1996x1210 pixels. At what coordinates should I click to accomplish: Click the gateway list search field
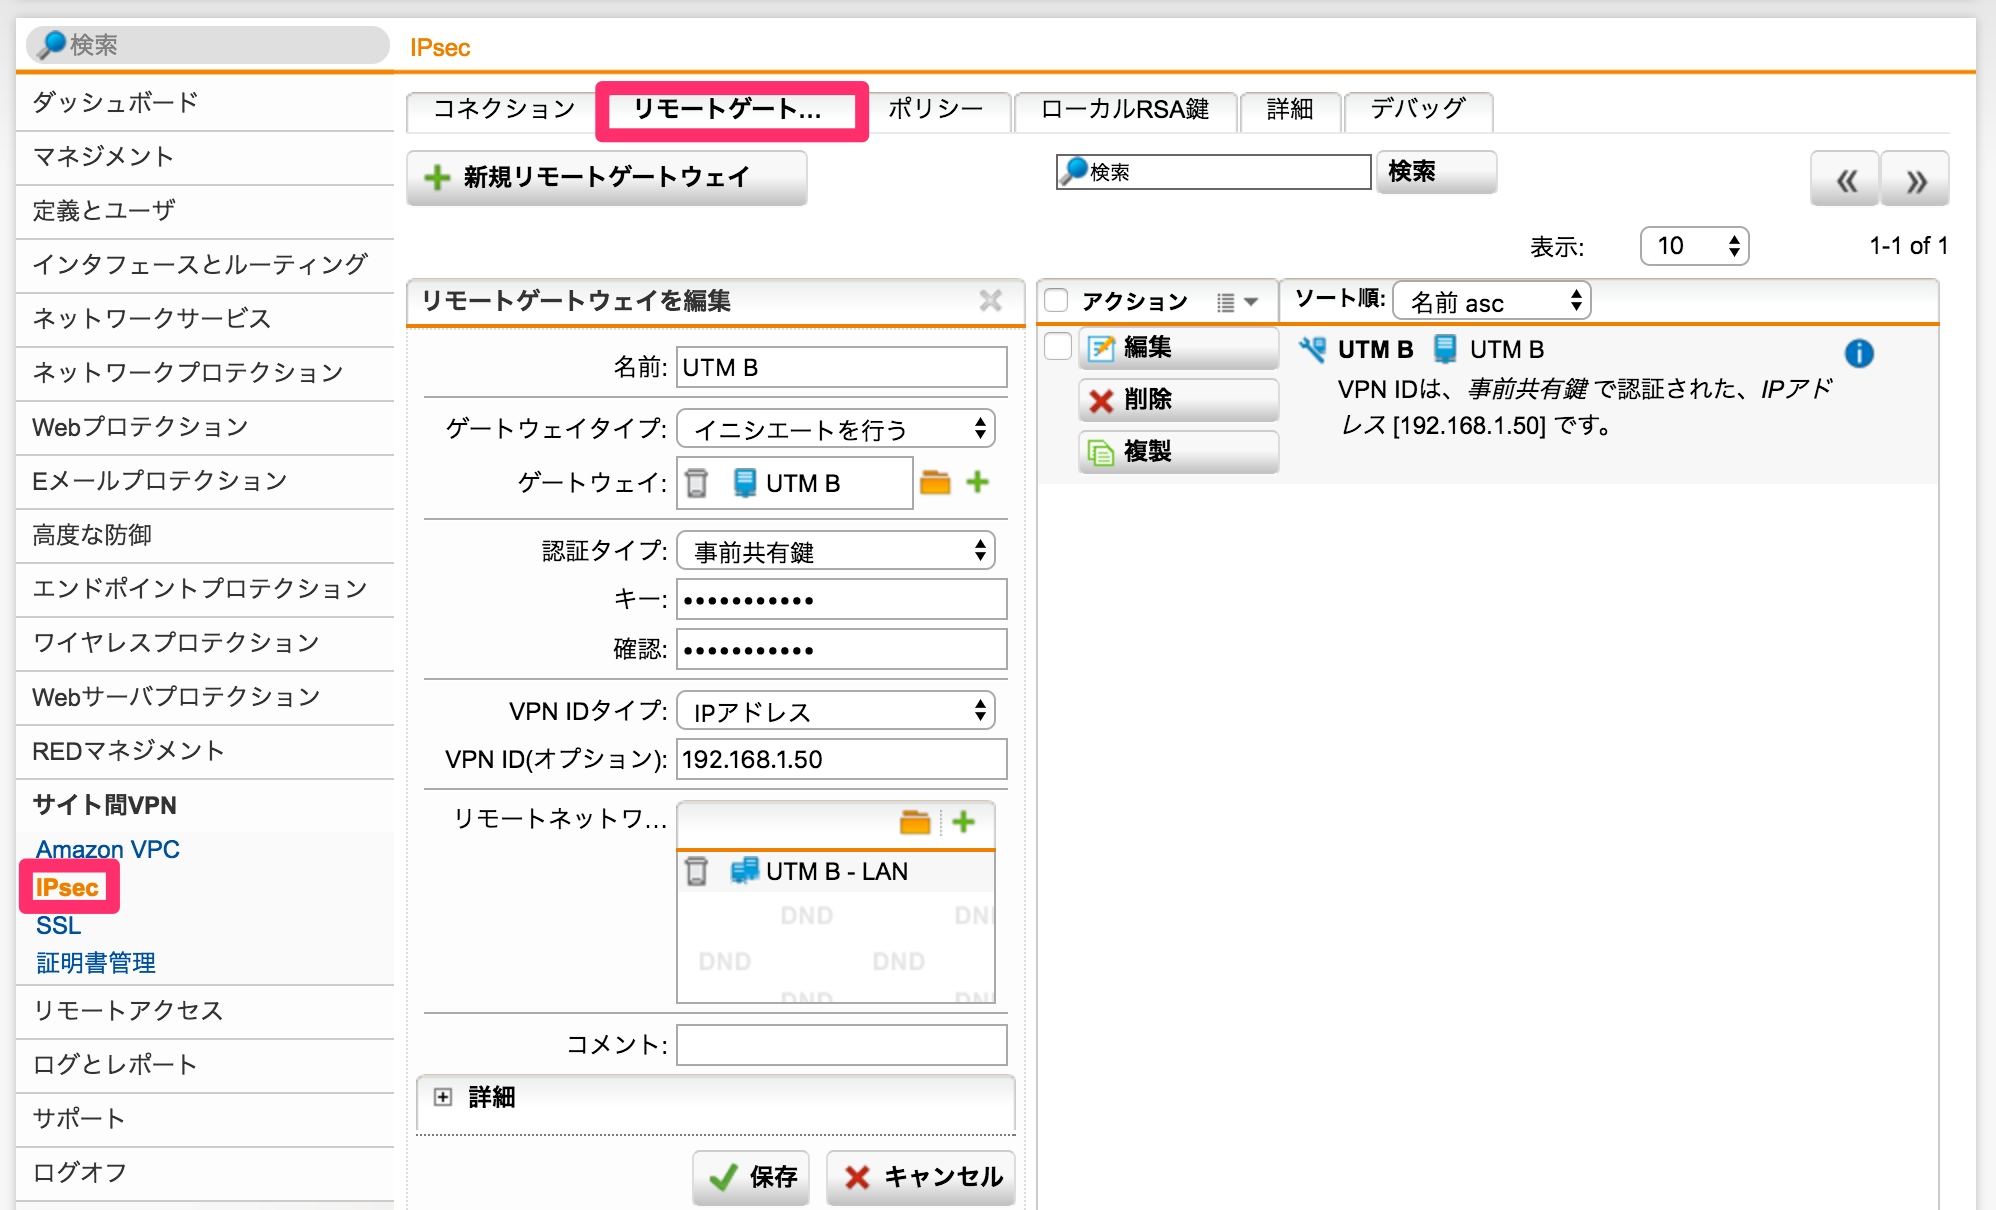click(1214, 171)
